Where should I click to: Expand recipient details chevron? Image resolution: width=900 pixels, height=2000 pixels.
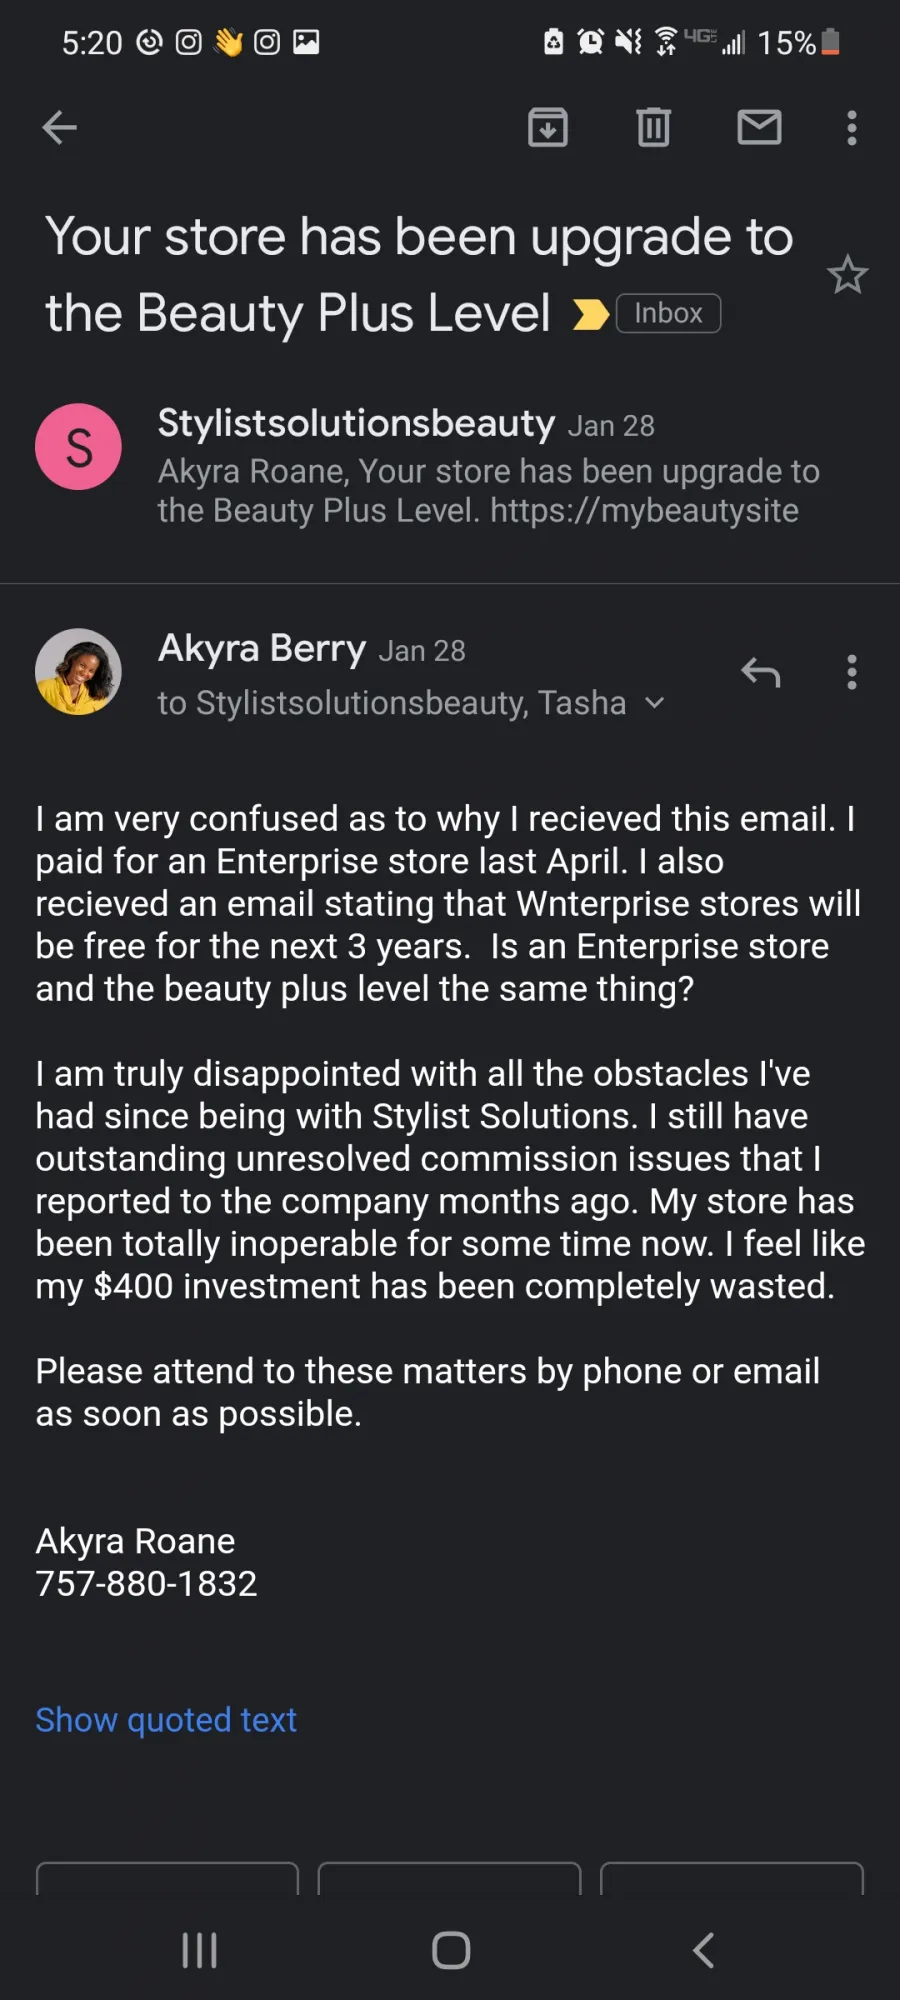[x=655, y=703]
